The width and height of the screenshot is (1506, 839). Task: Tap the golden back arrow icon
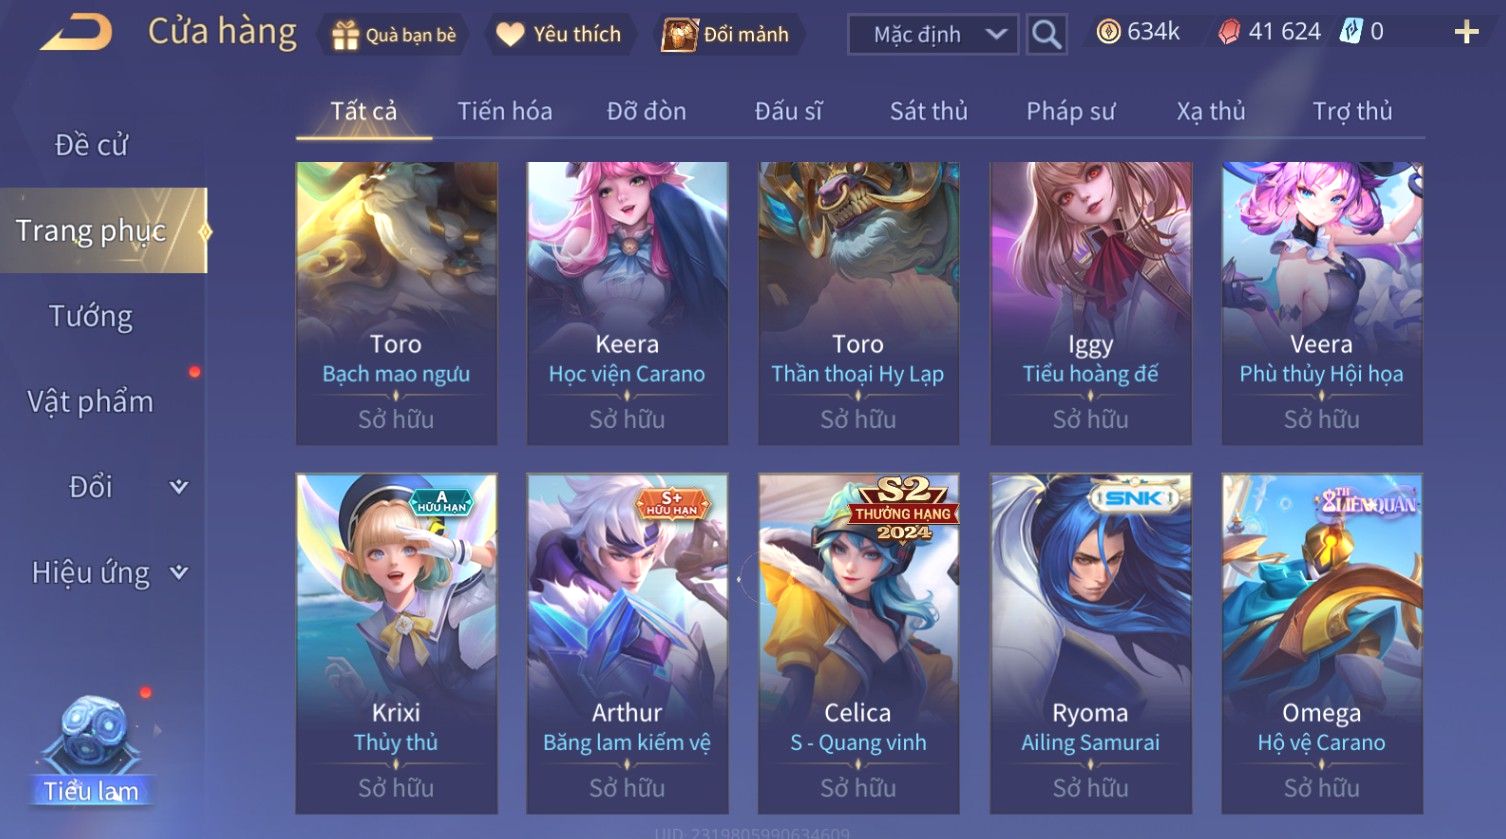pyautogui.click(x=76, y=33)
